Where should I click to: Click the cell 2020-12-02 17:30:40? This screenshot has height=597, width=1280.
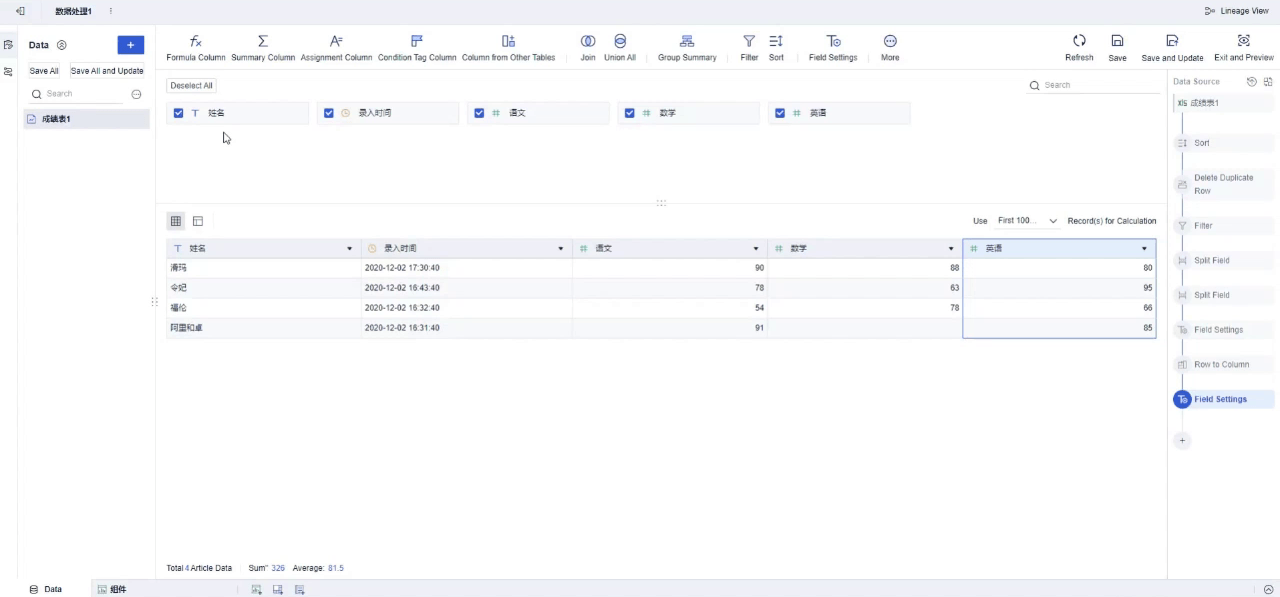(467, 268)
